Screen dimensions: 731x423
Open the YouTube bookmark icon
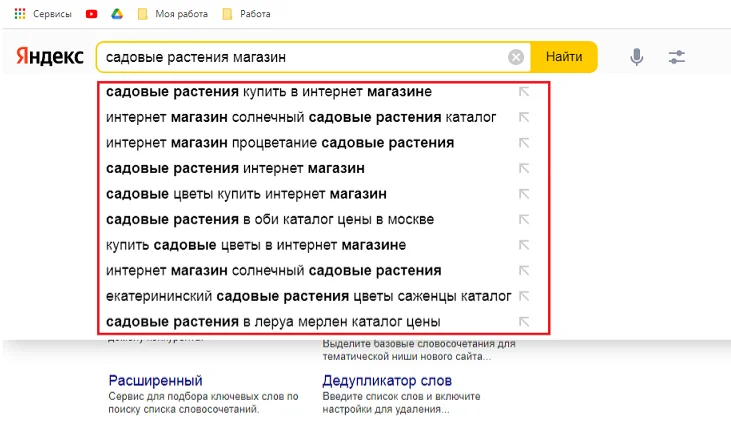91,14
